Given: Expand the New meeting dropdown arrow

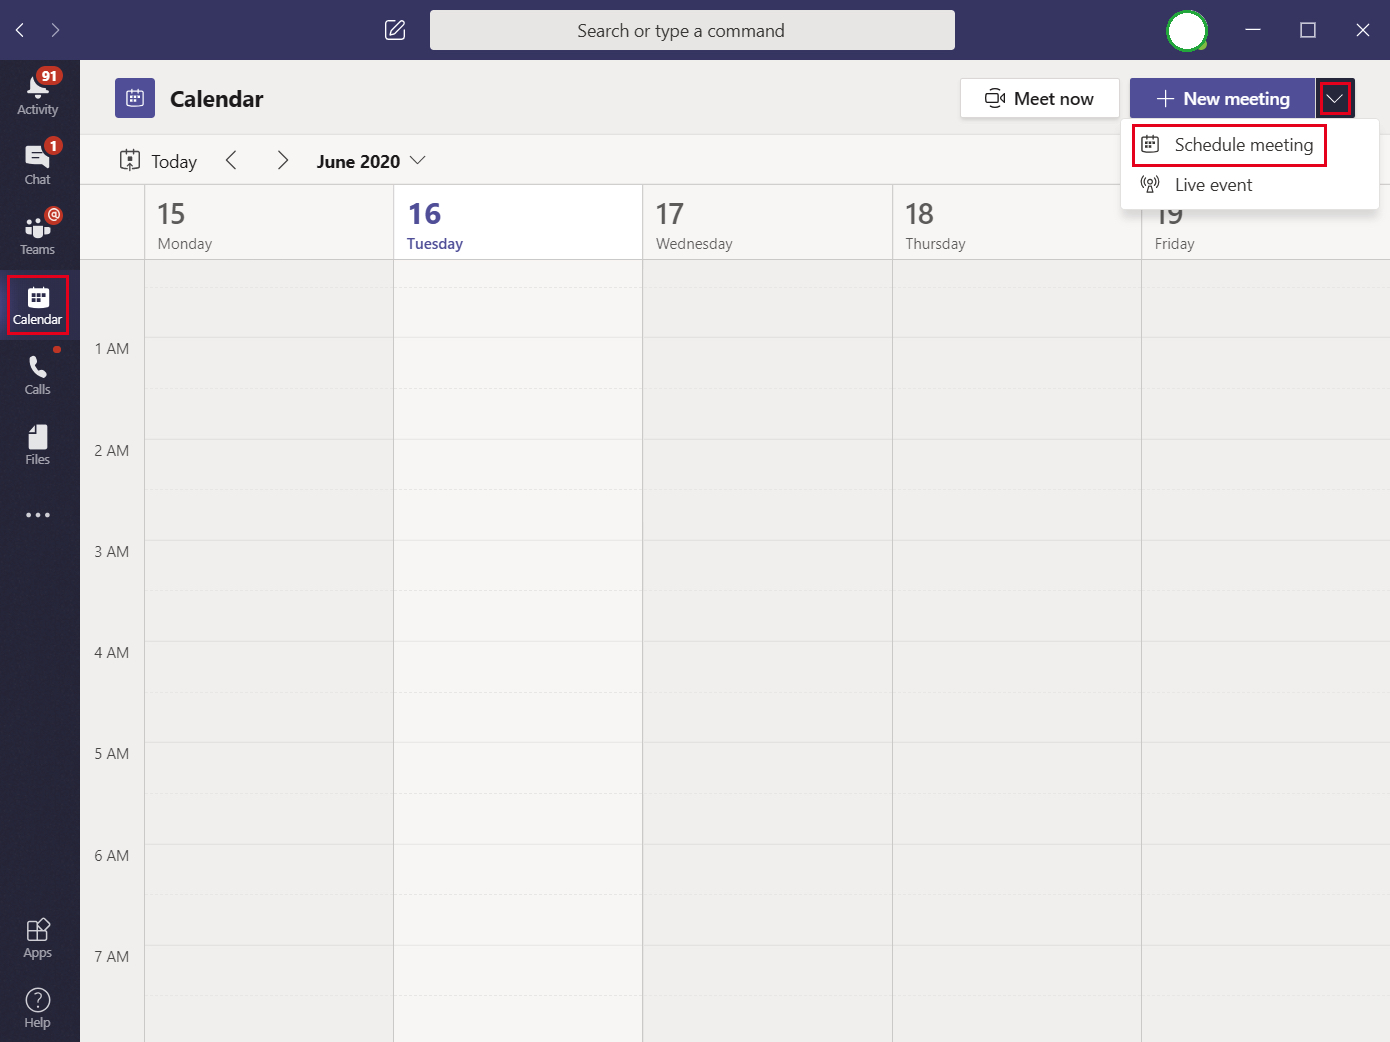Looking at the screenshot, I should coord(1335,98).
